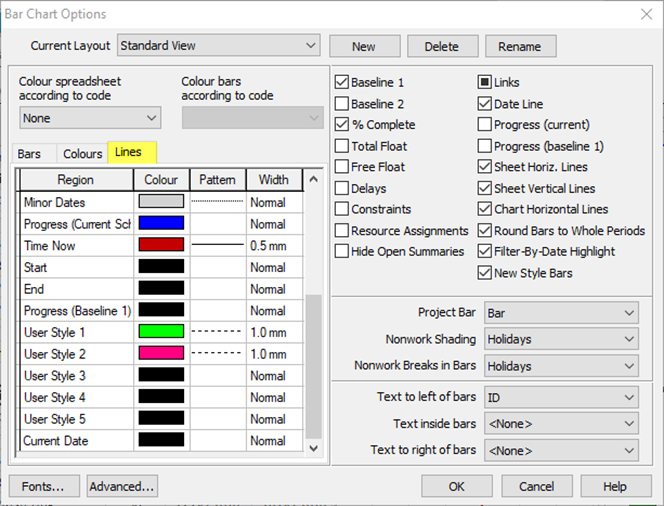
Task: Pick the Minor Dates grey colour swatch
Action: [x=161, y=201]
